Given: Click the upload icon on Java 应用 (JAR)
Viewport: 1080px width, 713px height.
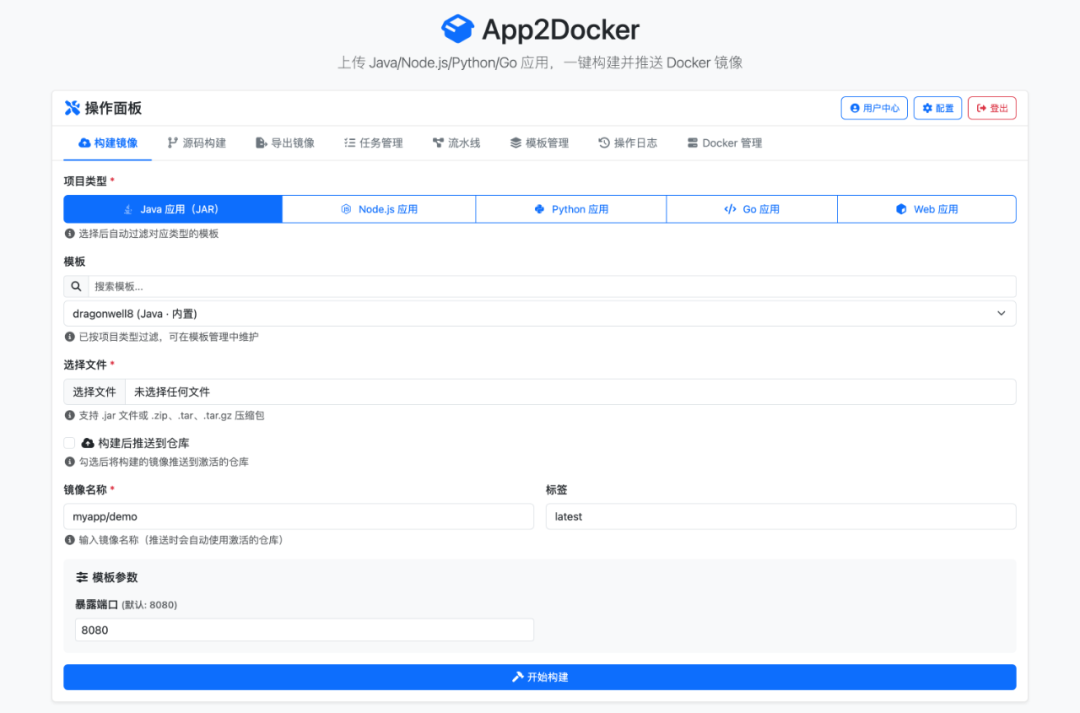Looking at the screenshot, I should (x=127, y=209).
